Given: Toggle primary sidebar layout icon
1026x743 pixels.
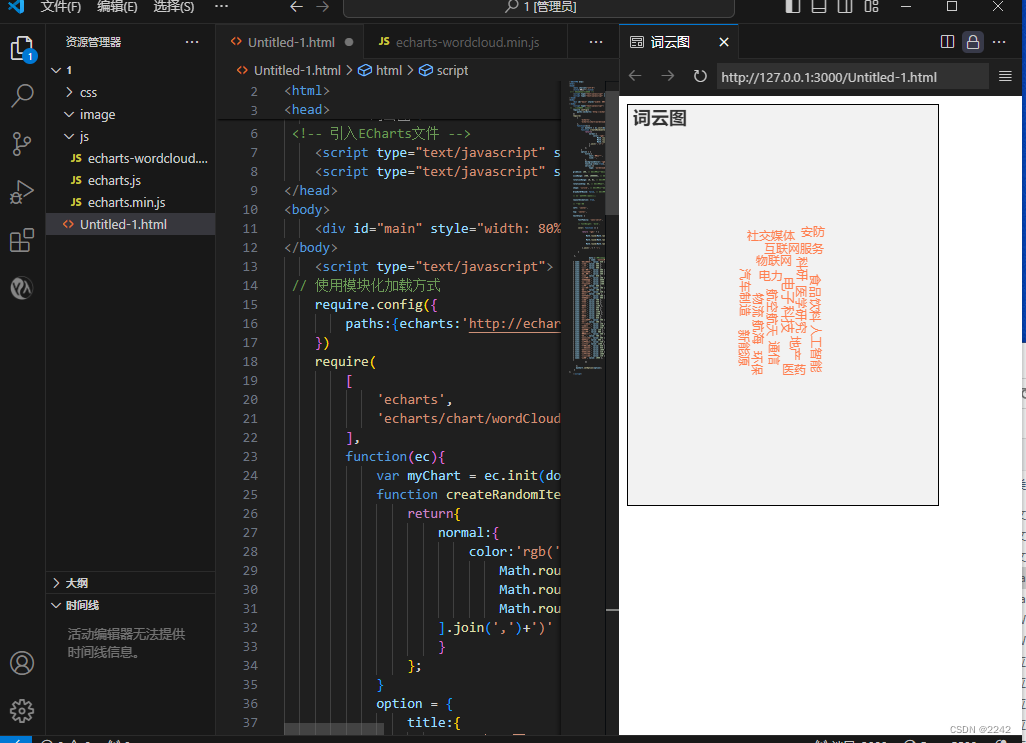Looking at the screenshot, I should pyautogui.click(x=792, y=7).
